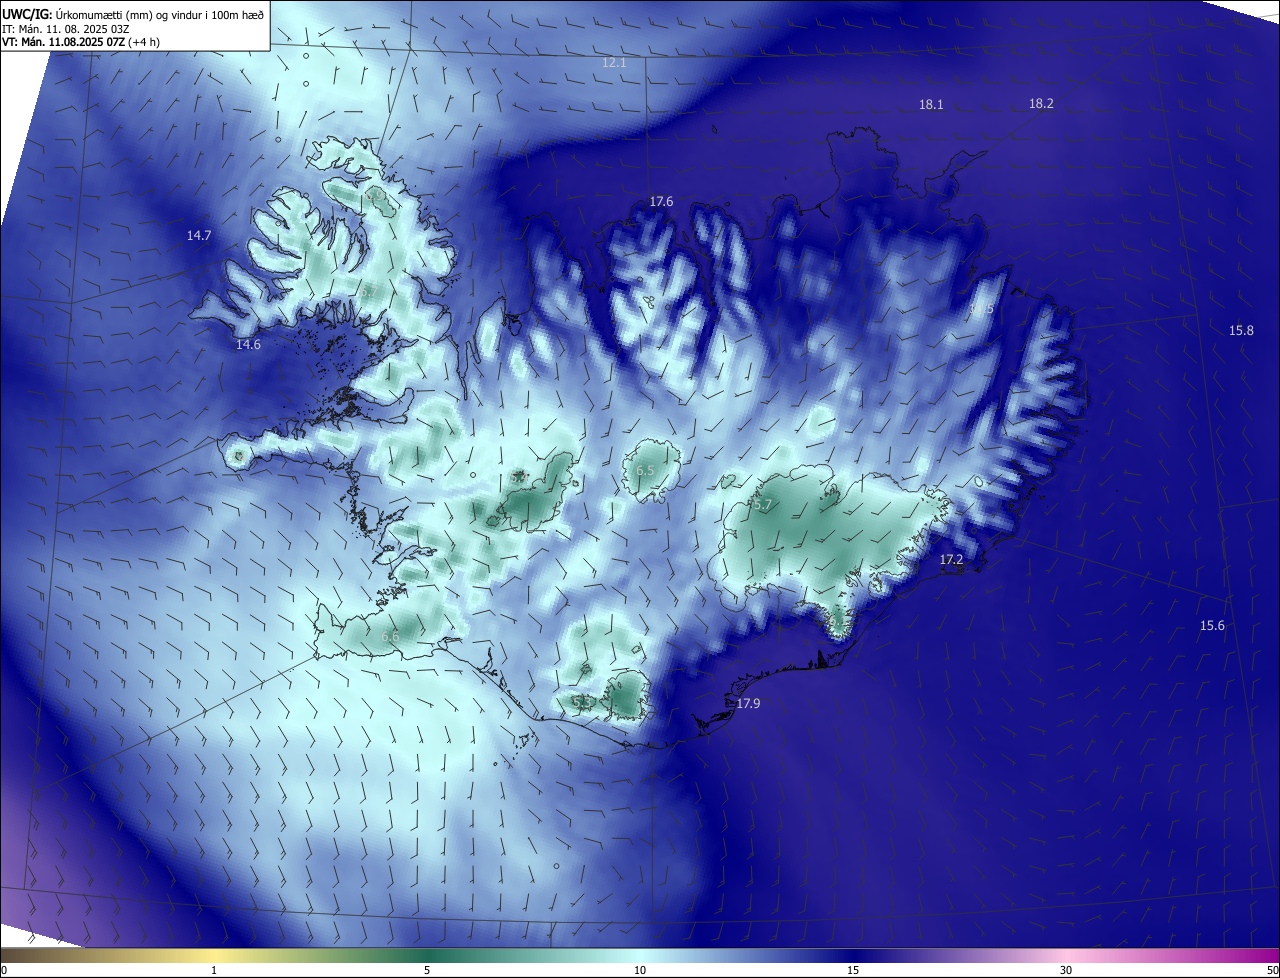Click the 30 tick on color scale
The width and height of the screenshot is (1280, 978).
pos(1066,970)
